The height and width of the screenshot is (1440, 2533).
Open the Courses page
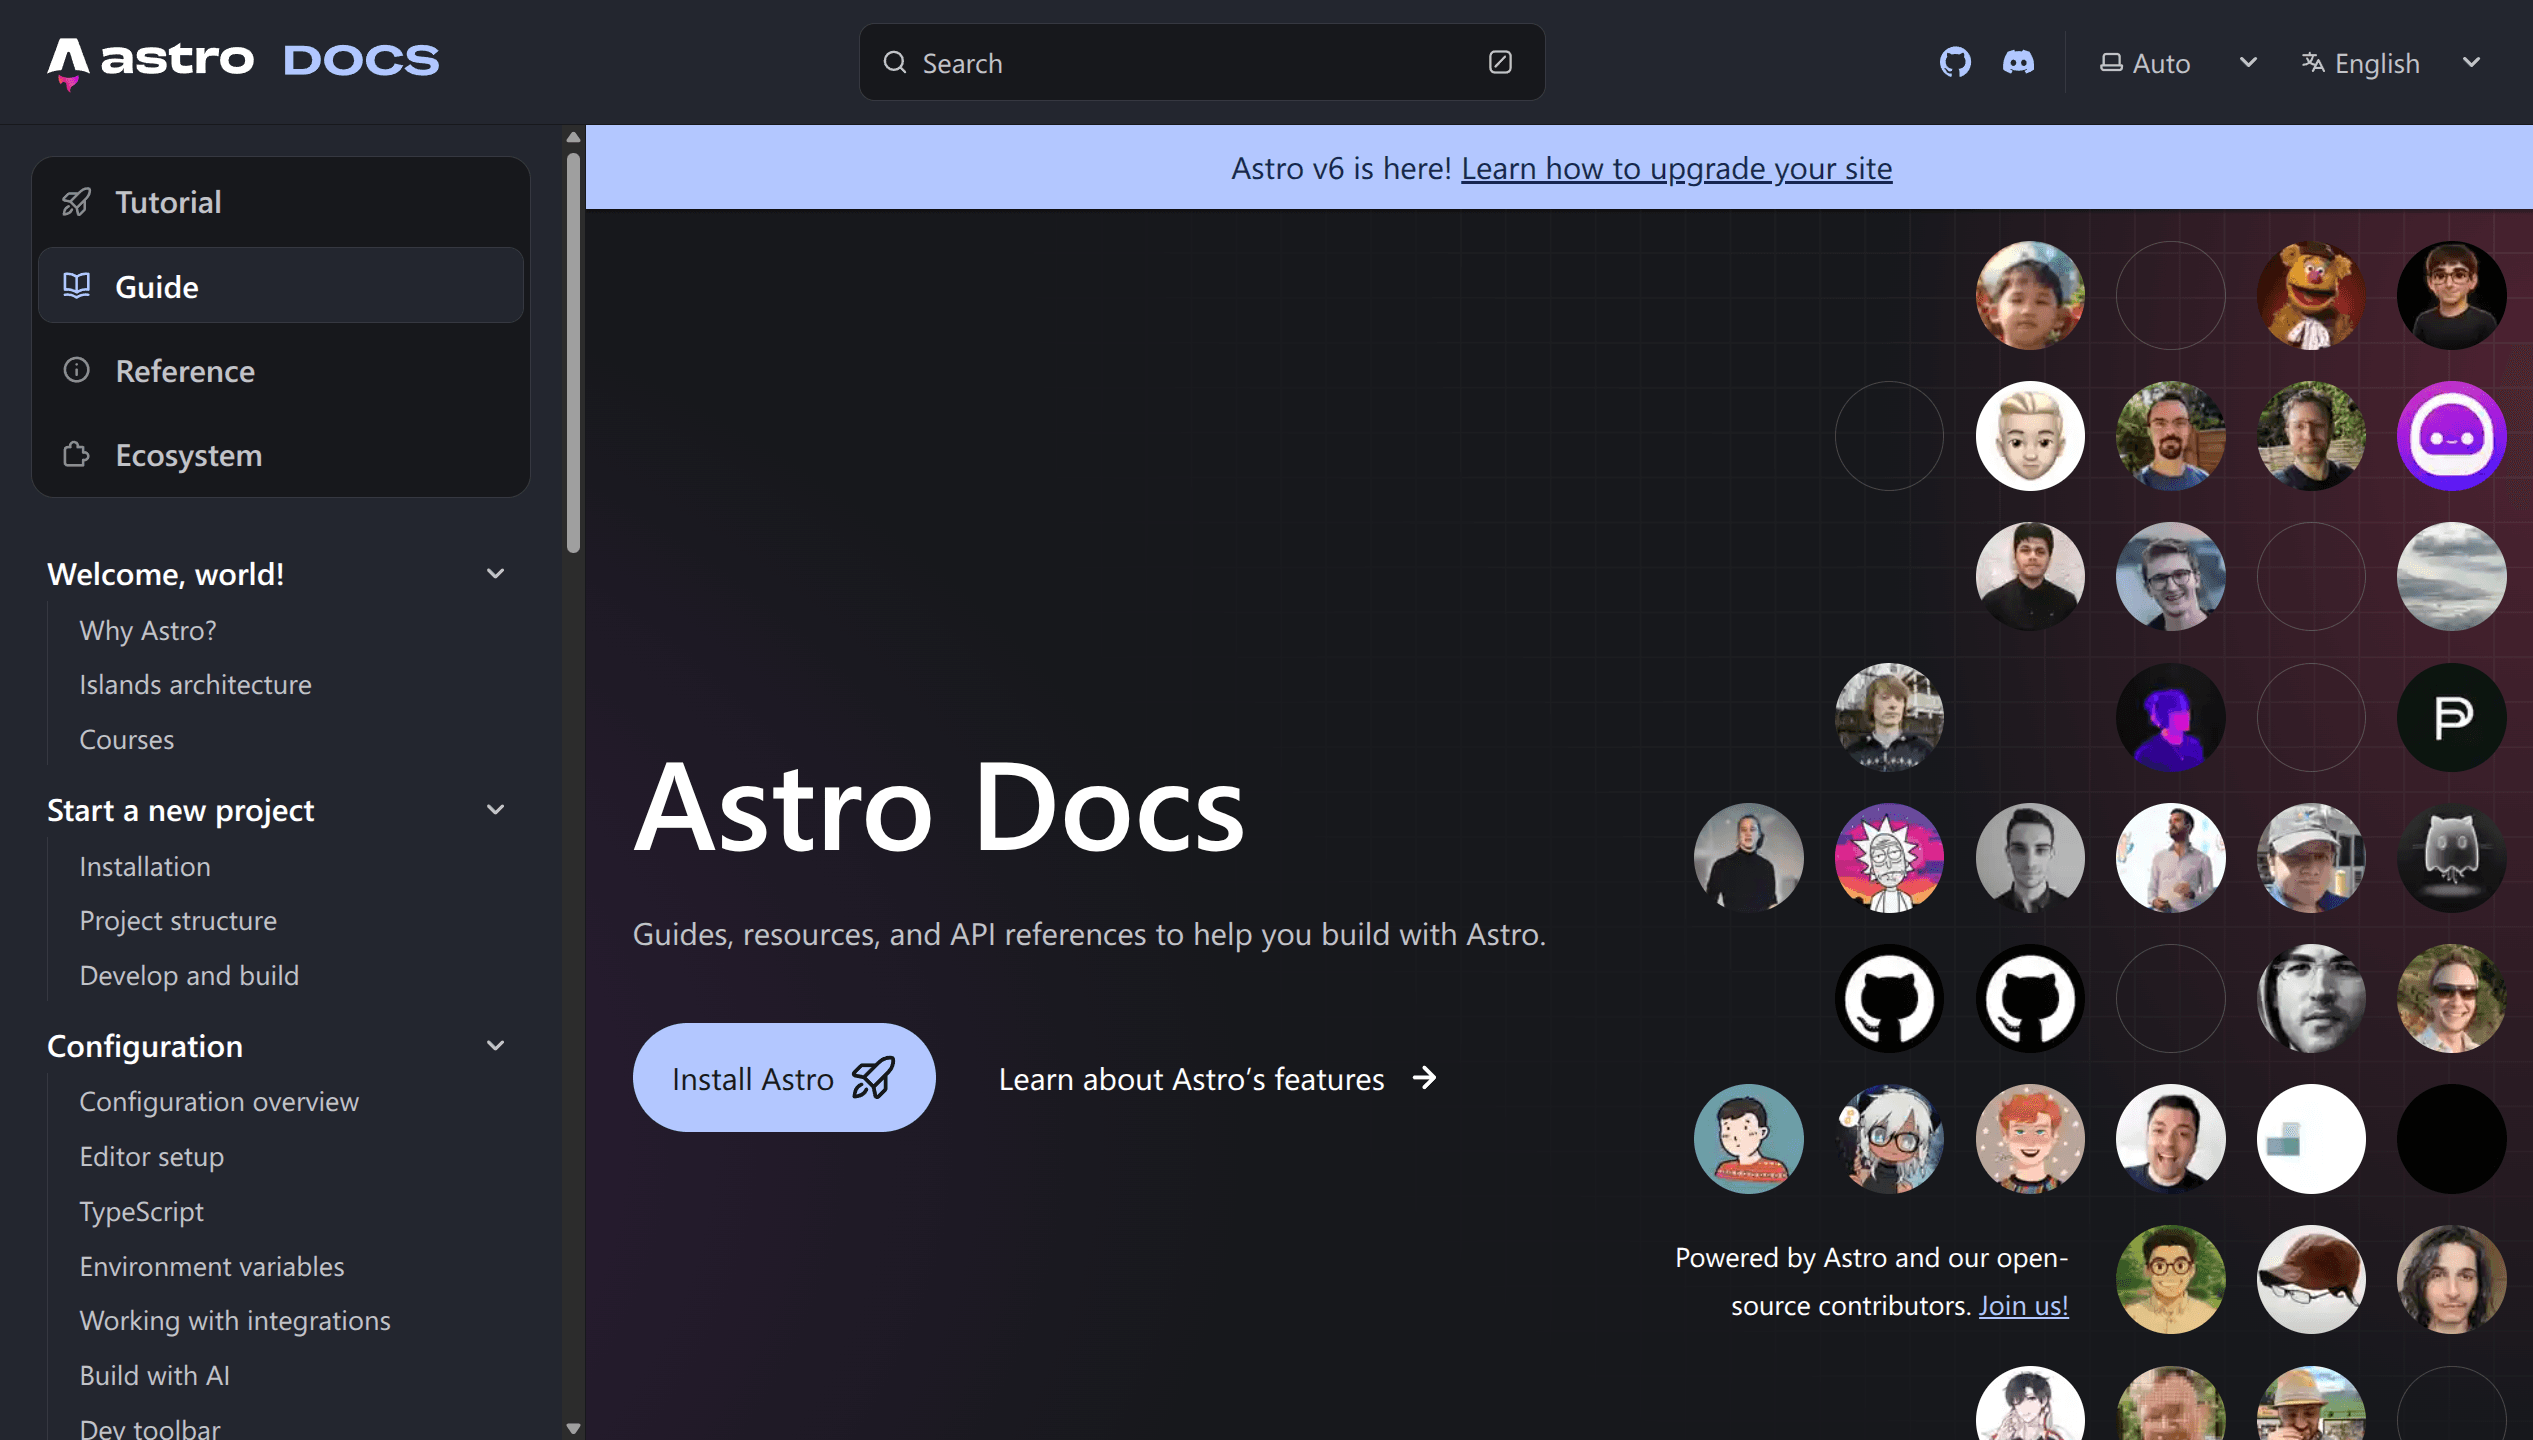click(127, 739)
